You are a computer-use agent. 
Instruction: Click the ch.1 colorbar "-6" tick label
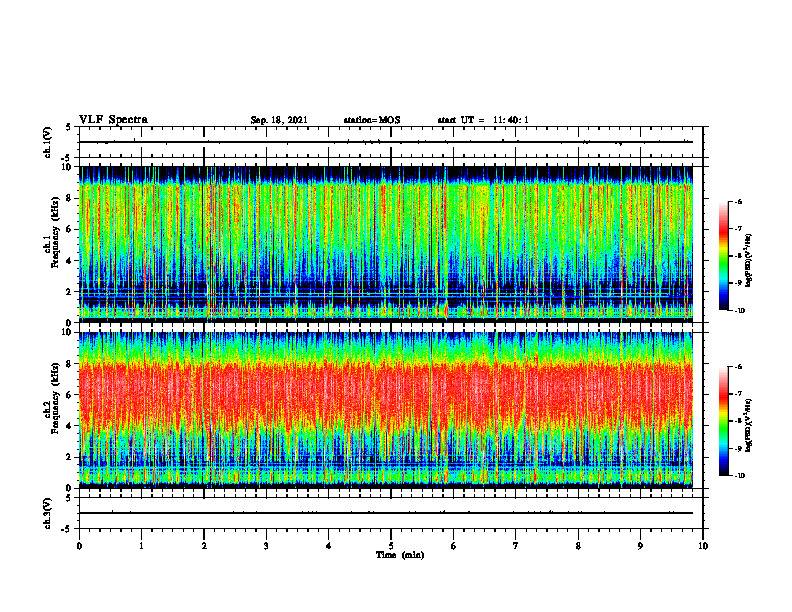[739, 201]
